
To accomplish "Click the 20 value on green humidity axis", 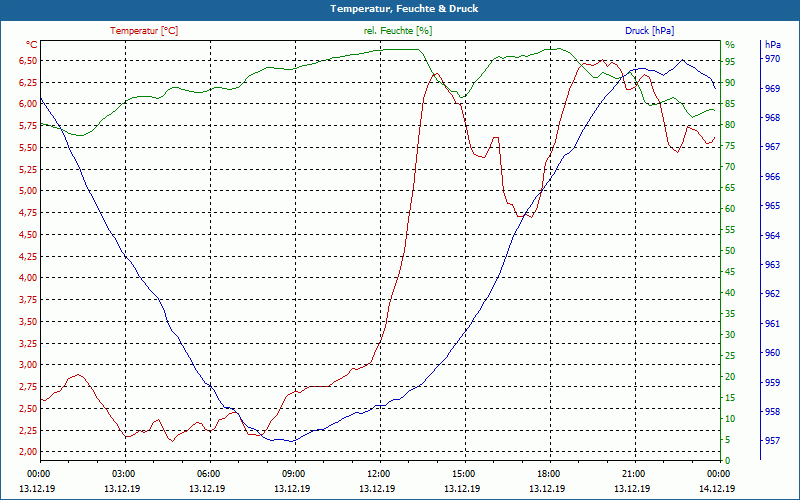I will point(730,377).
